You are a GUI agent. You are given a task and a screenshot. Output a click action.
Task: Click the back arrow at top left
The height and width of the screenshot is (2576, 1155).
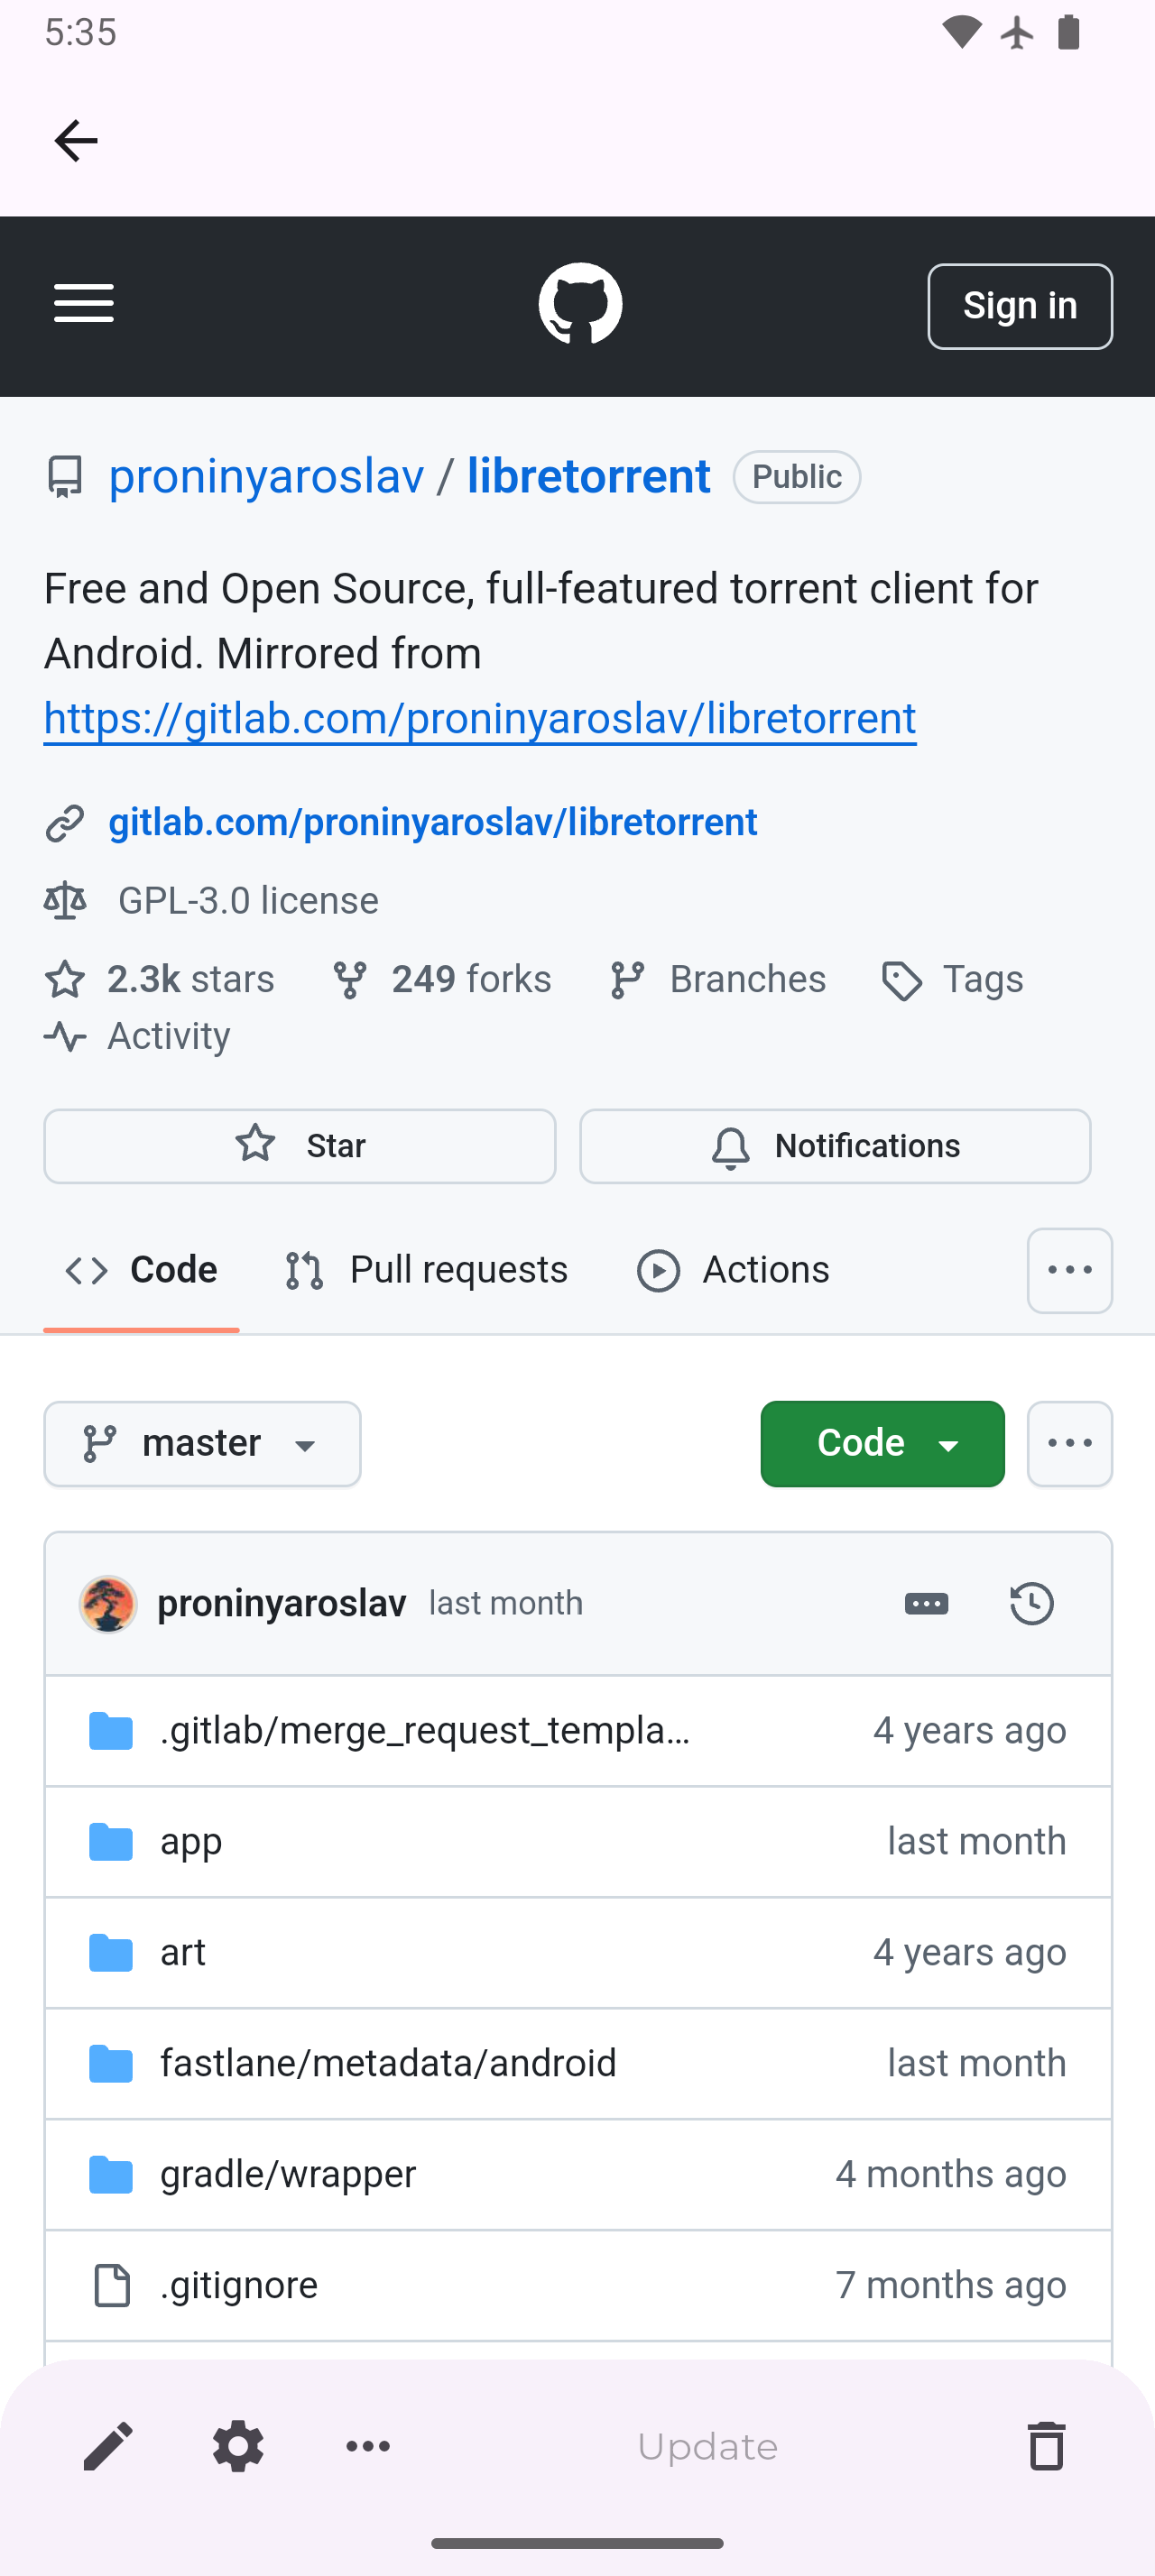click(x=76, y=140)
